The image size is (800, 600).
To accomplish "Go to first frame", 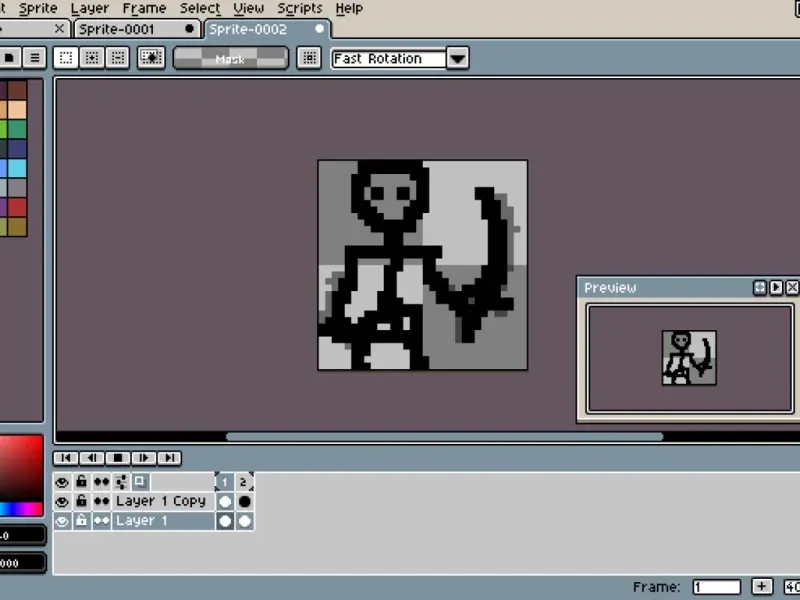I will click(66, 458).
